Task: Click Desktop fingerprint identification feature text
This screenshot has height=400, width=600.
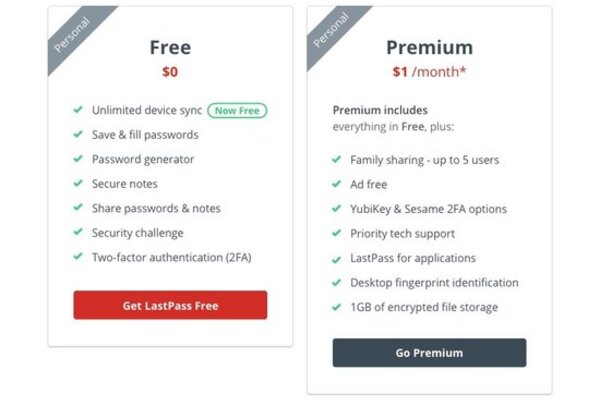Action: 434,282
